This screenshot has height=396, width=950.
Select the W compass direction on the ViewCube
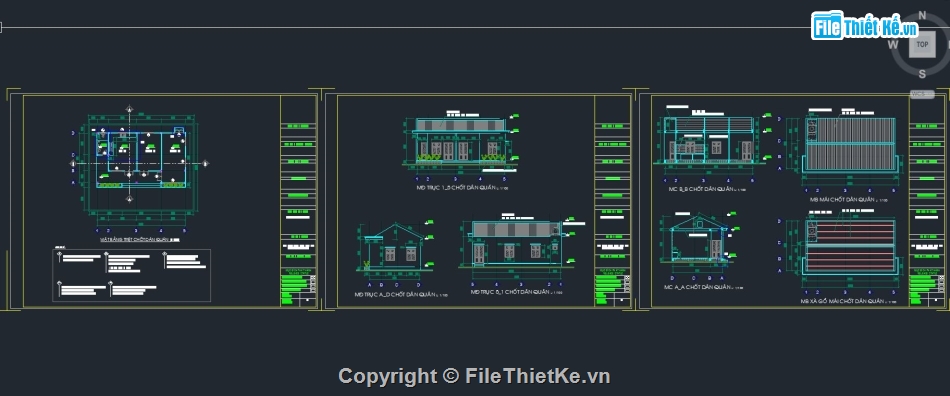[893, 44]
